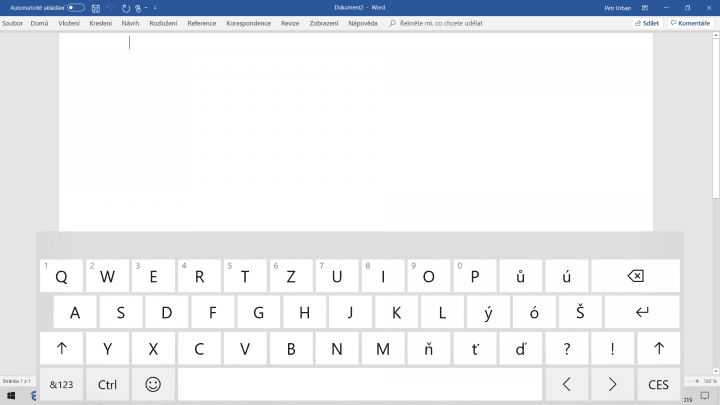
Task: Tap the ť key
Action: 475,349
